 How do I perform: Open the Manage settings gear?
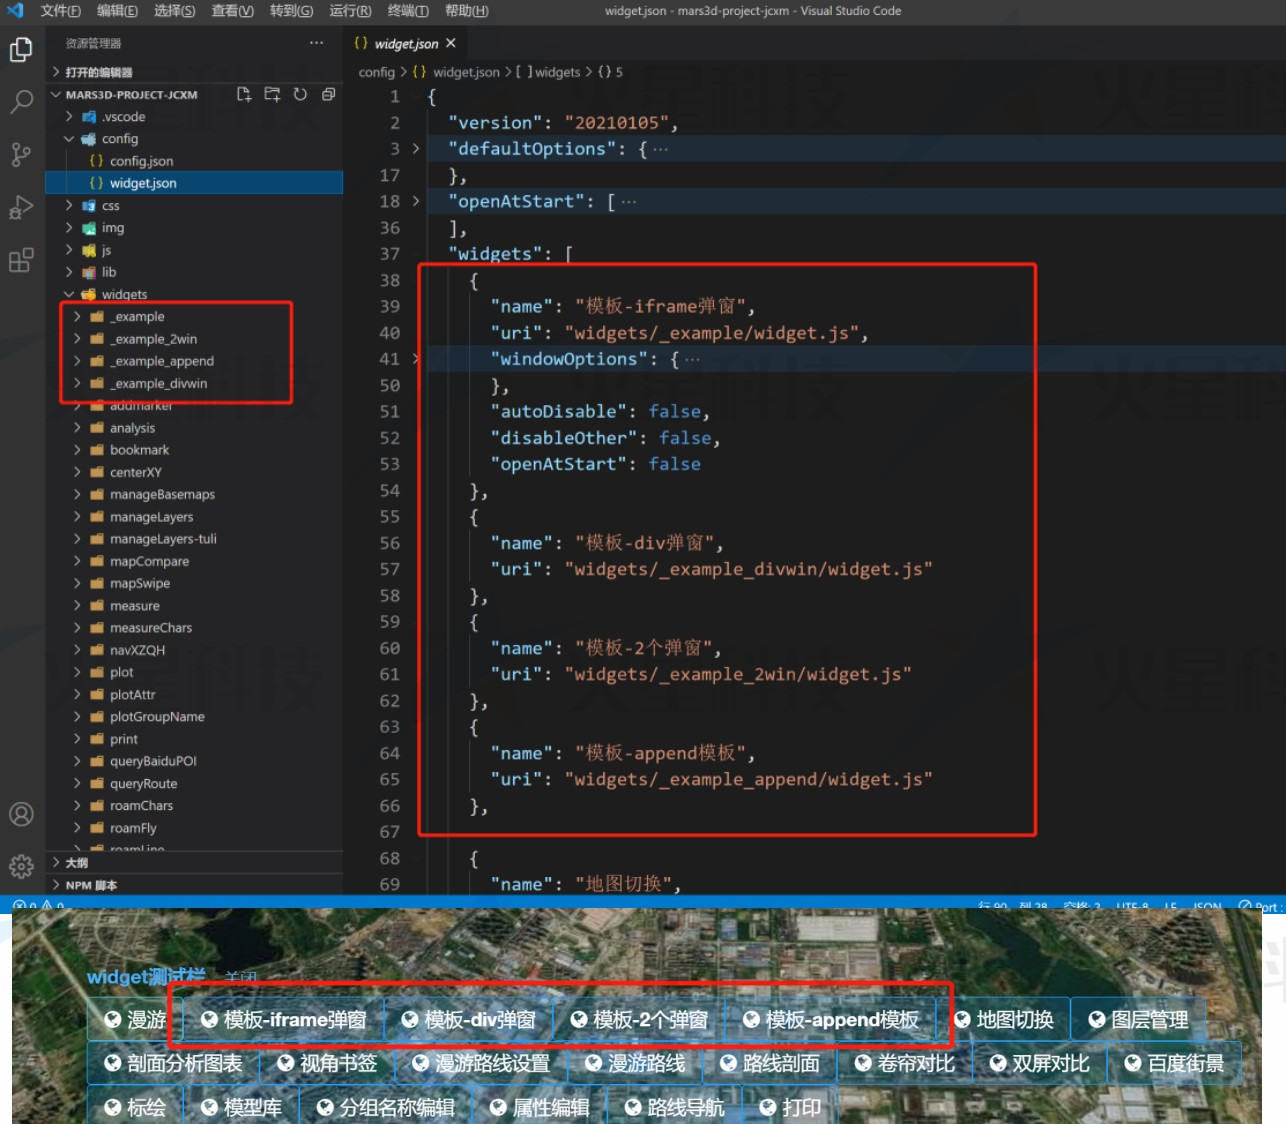tap(21, 866)
